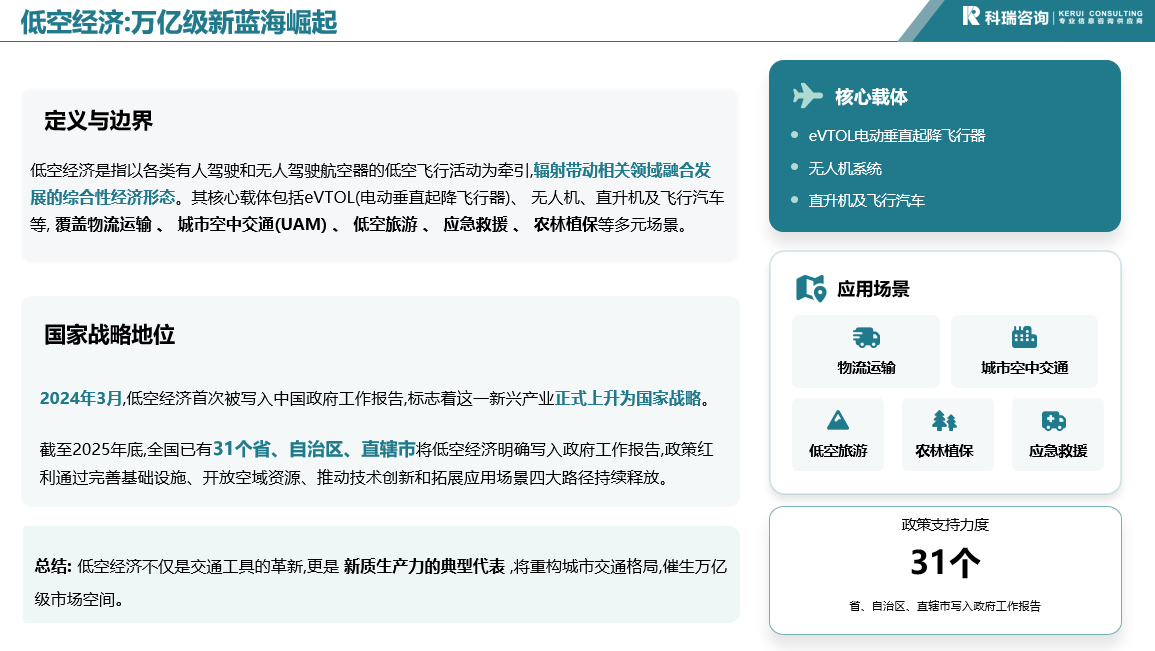Click the 城市空中交通 scenario card
The width and height of the screenshot is (1155, 651).
click(1025, 351)
